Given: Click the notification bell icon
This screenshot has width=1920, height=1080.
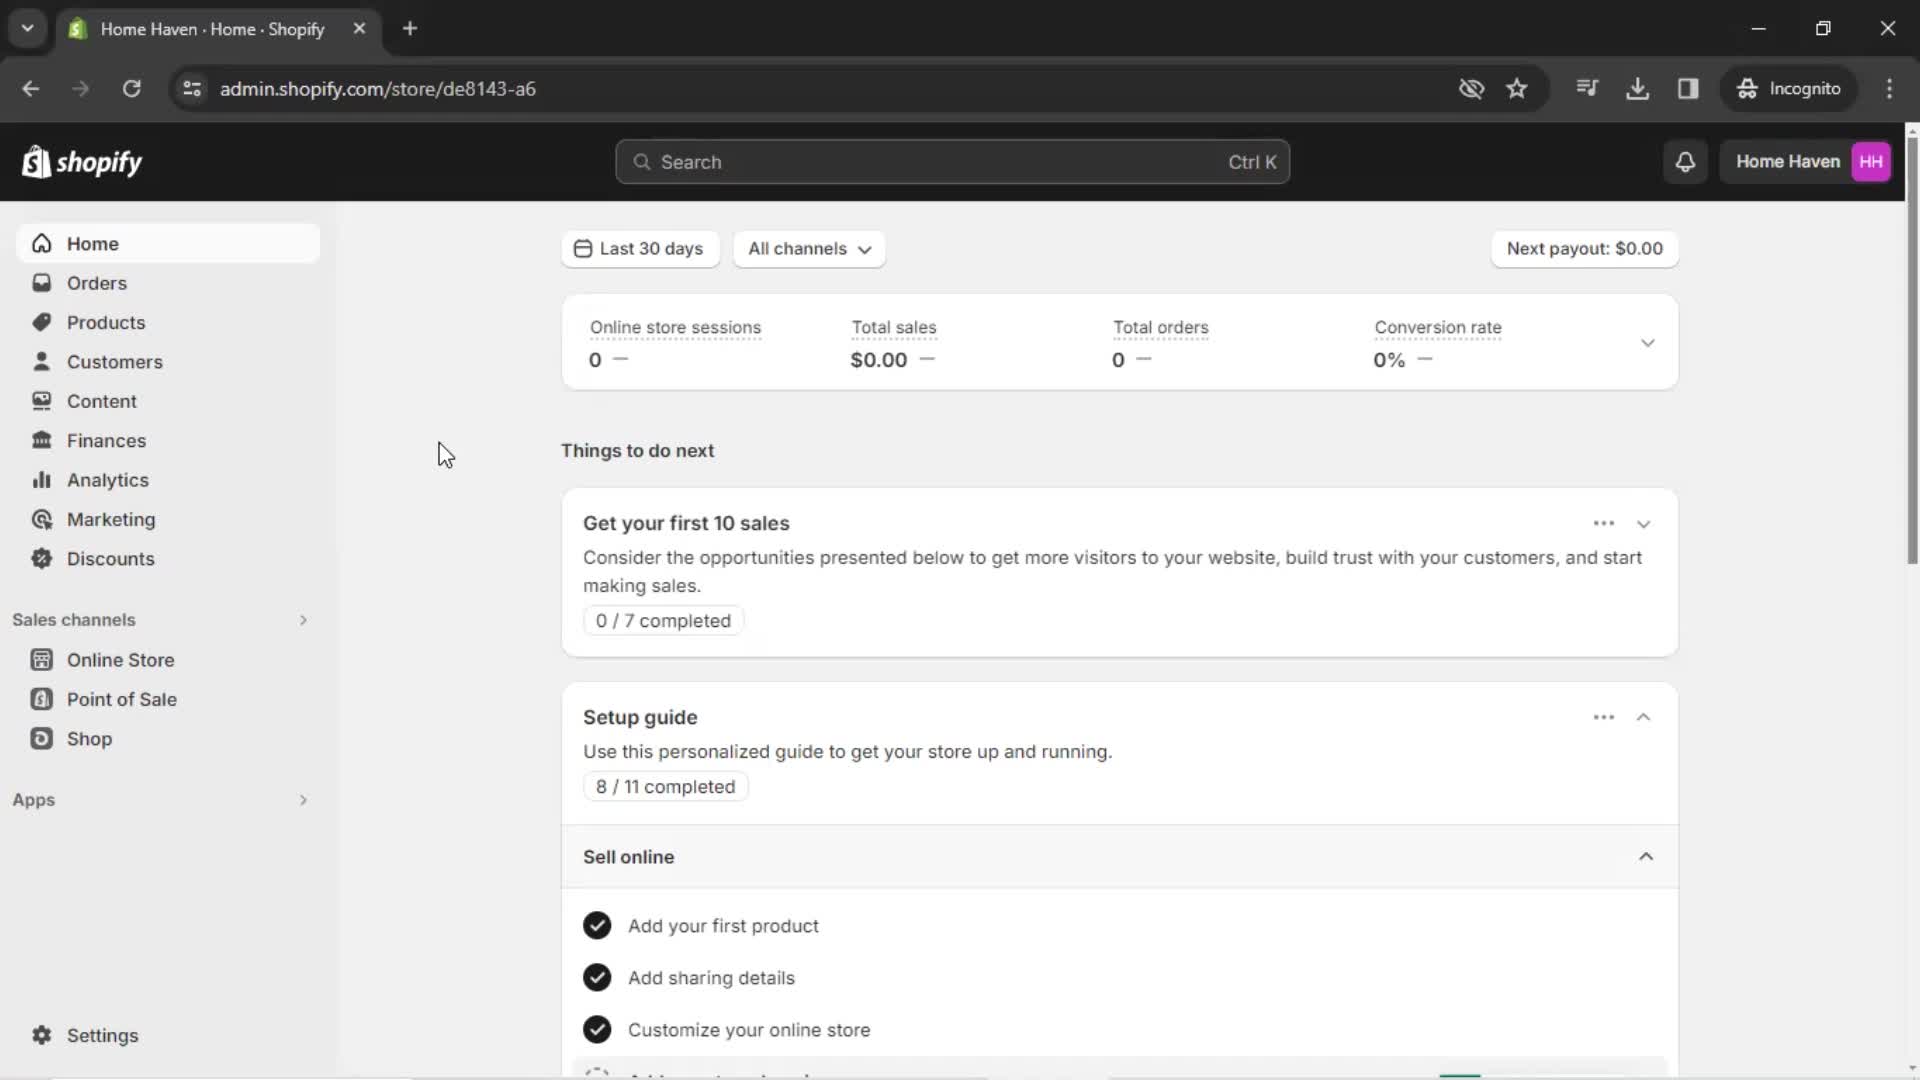Looking at the screenshot, I should pyautogui.click(x=1685, y=161).
